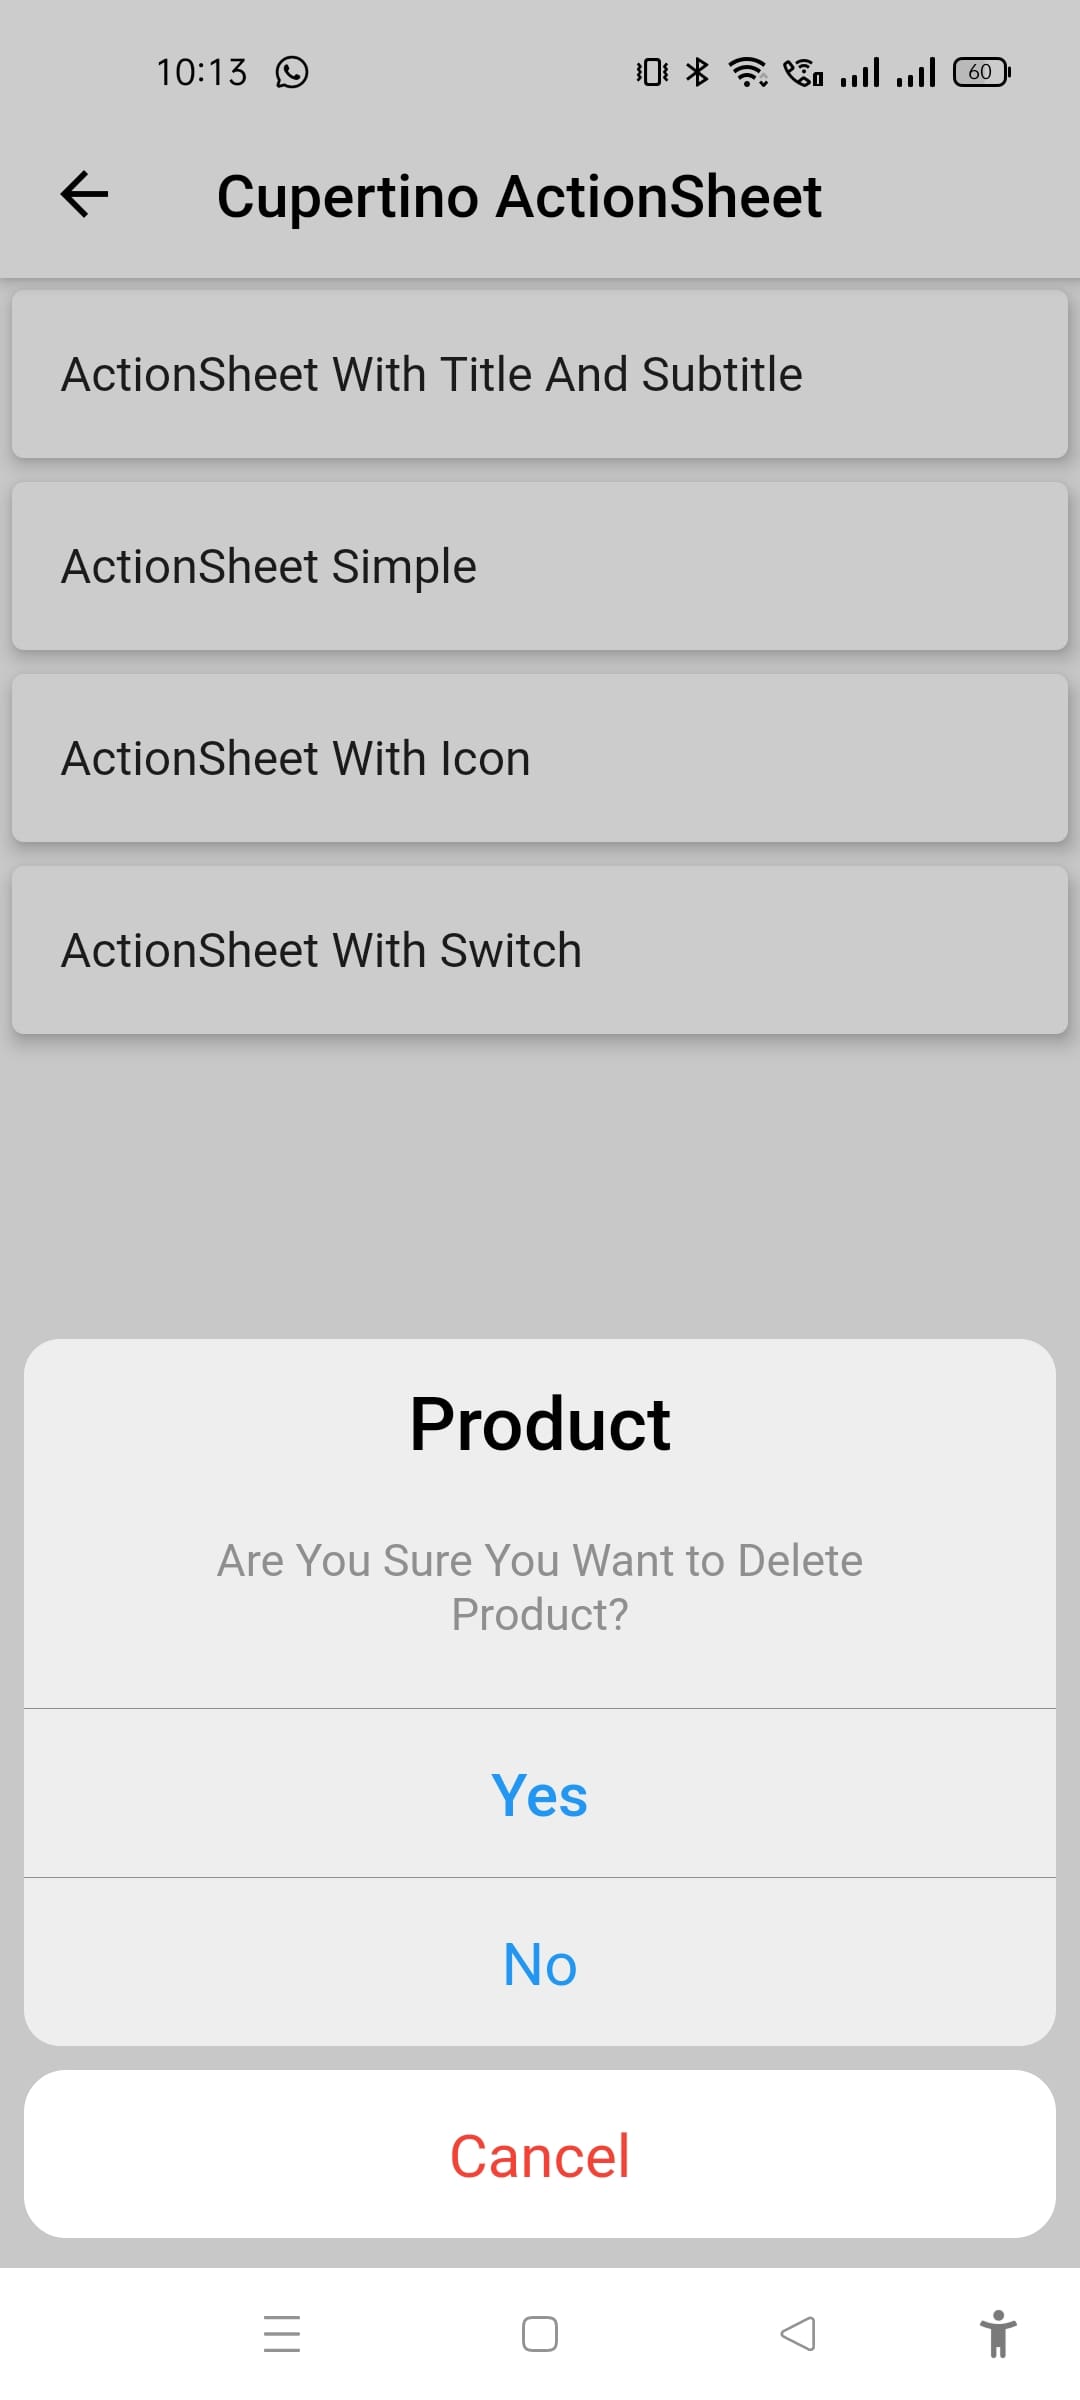
Task: Tap the vibrate mode status icon
Action: [x=652, y=72]
